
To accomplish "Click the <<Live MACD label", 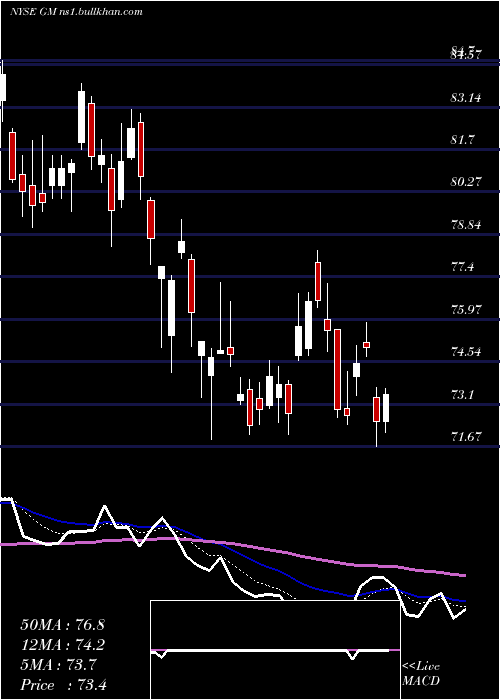I will pyautogui.click(x=421, y=674).
